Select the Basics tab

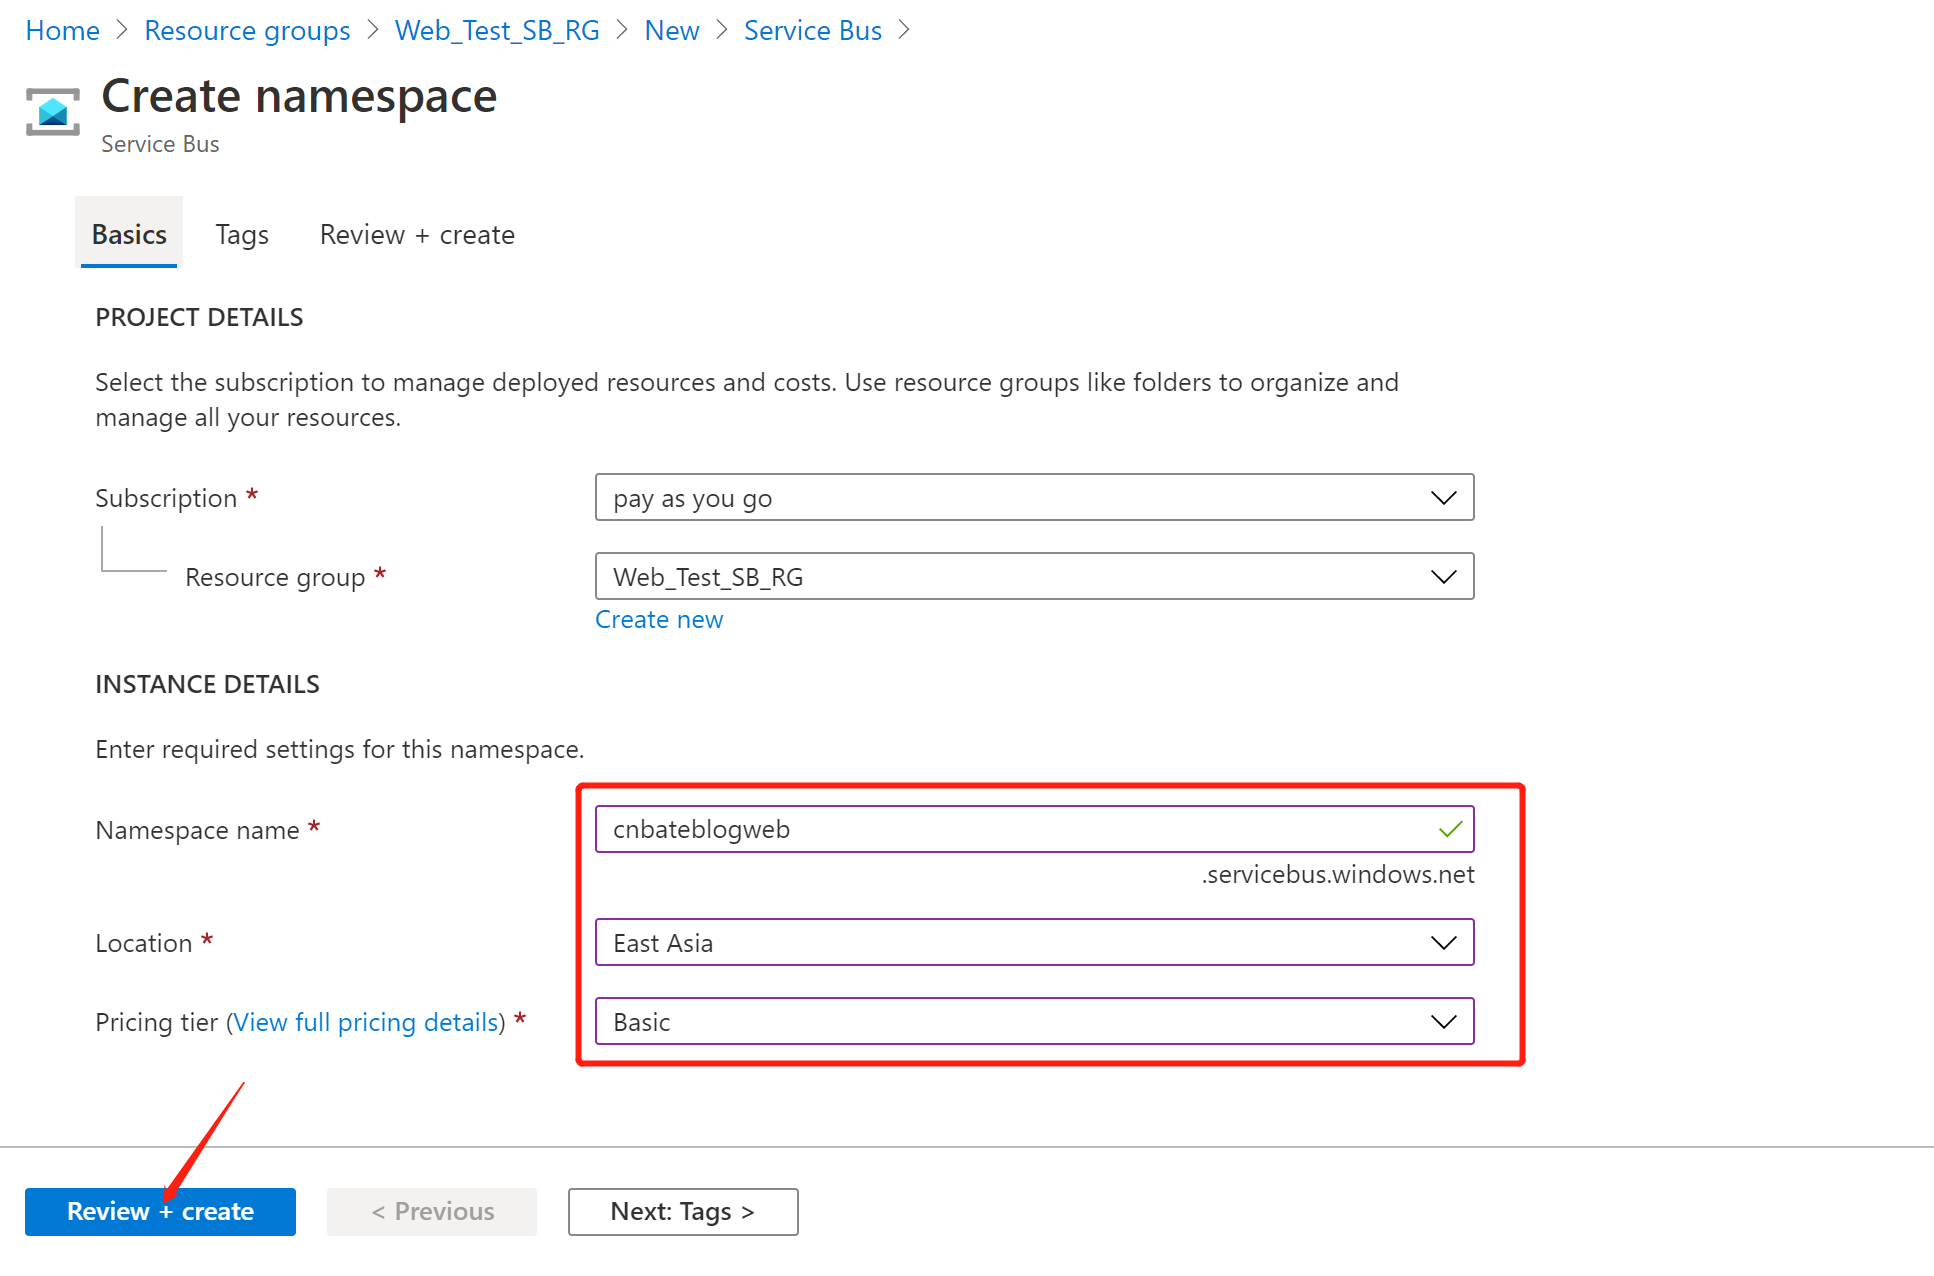tap(129, 234)
